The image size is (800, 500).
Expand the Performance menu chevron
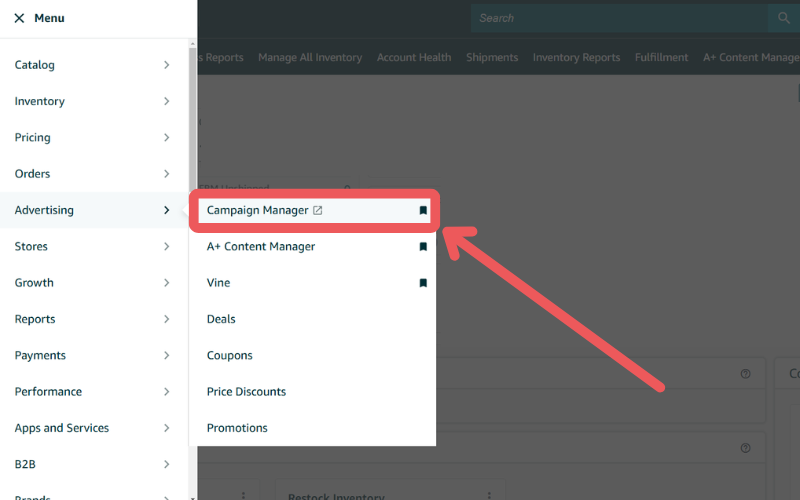coord(166,391)
